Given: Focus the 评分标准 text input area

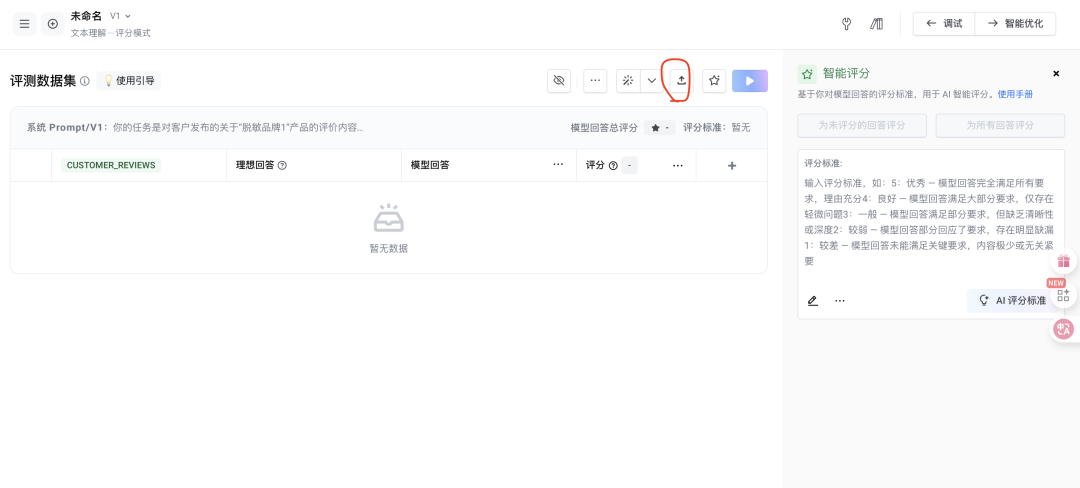Looking at the screenshot, I should click(931, 222).
